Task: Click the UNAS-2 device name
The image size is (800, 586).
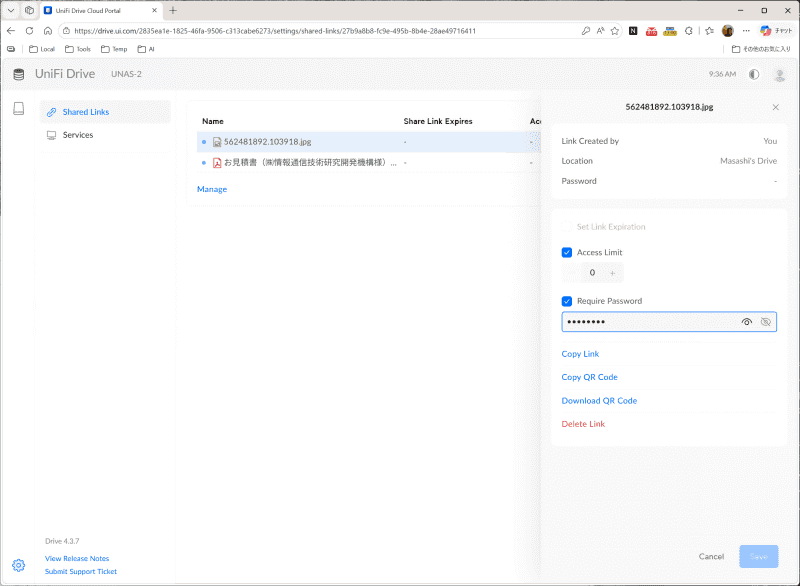Action: [126, 74]
